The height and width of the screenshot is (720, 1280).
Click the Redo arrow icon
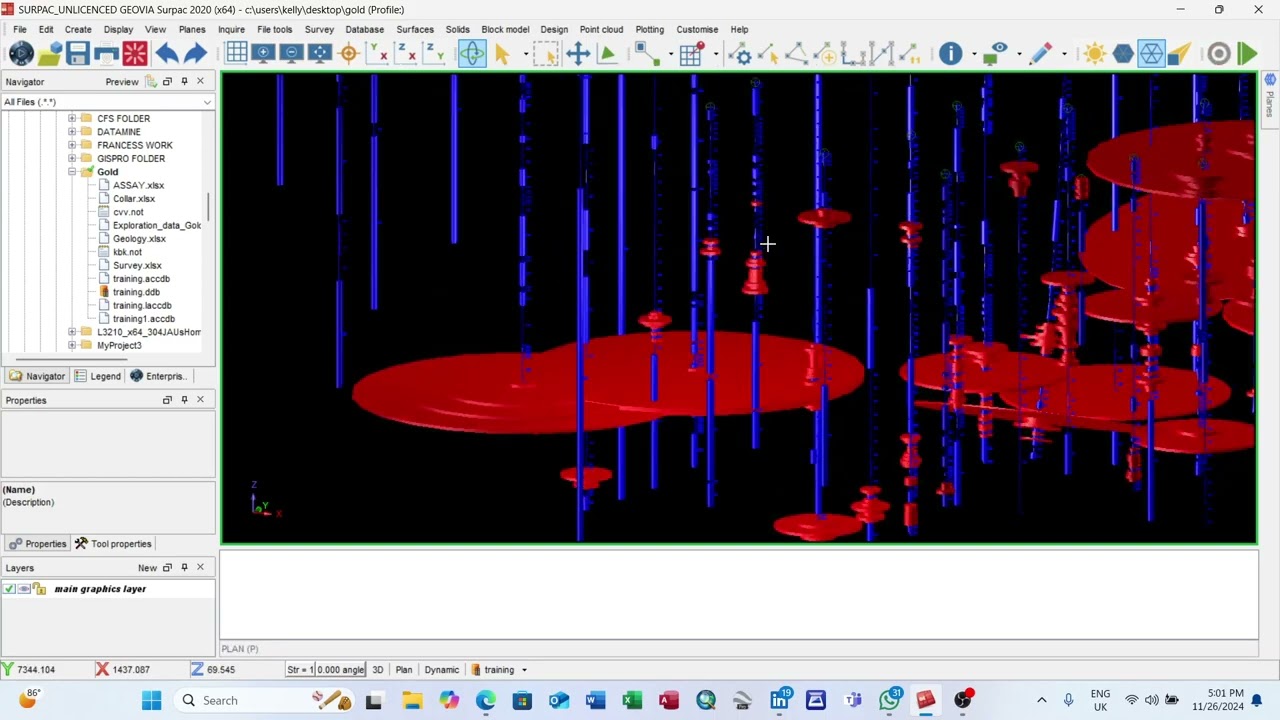coord(195,54)
